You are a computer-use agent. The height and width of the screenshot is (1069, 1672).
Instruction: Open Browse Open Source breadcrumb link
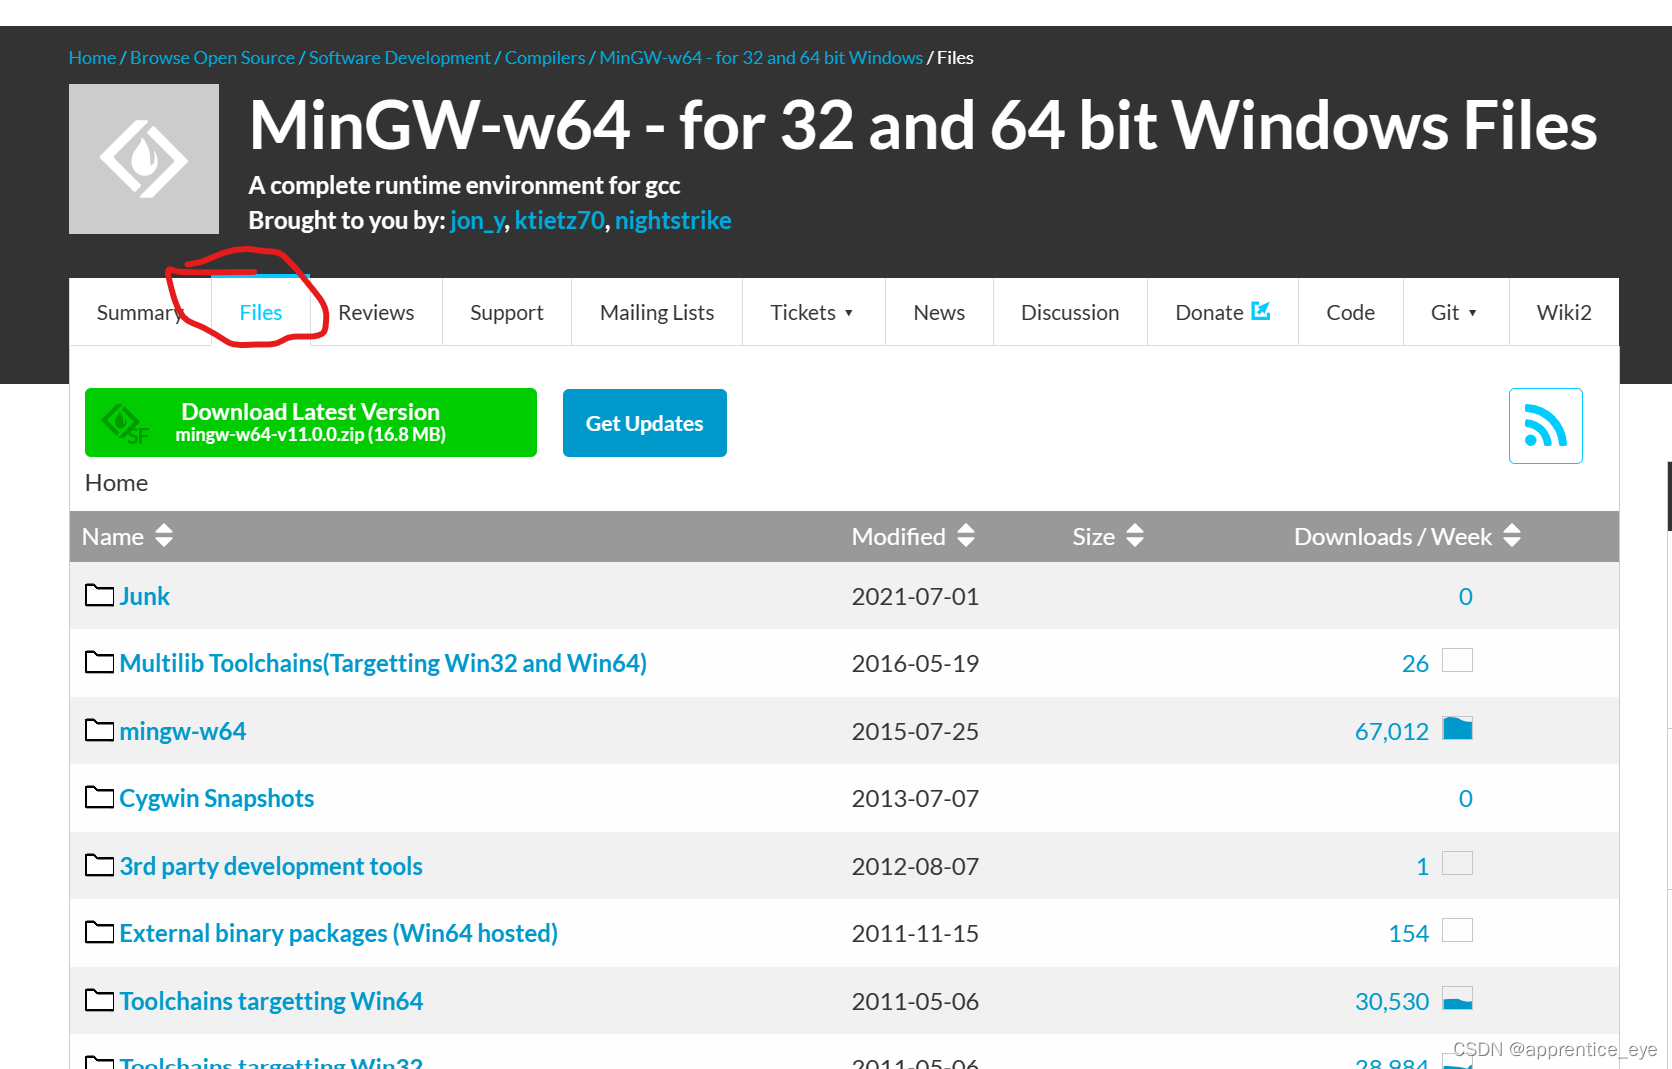(x=212, y=57)
